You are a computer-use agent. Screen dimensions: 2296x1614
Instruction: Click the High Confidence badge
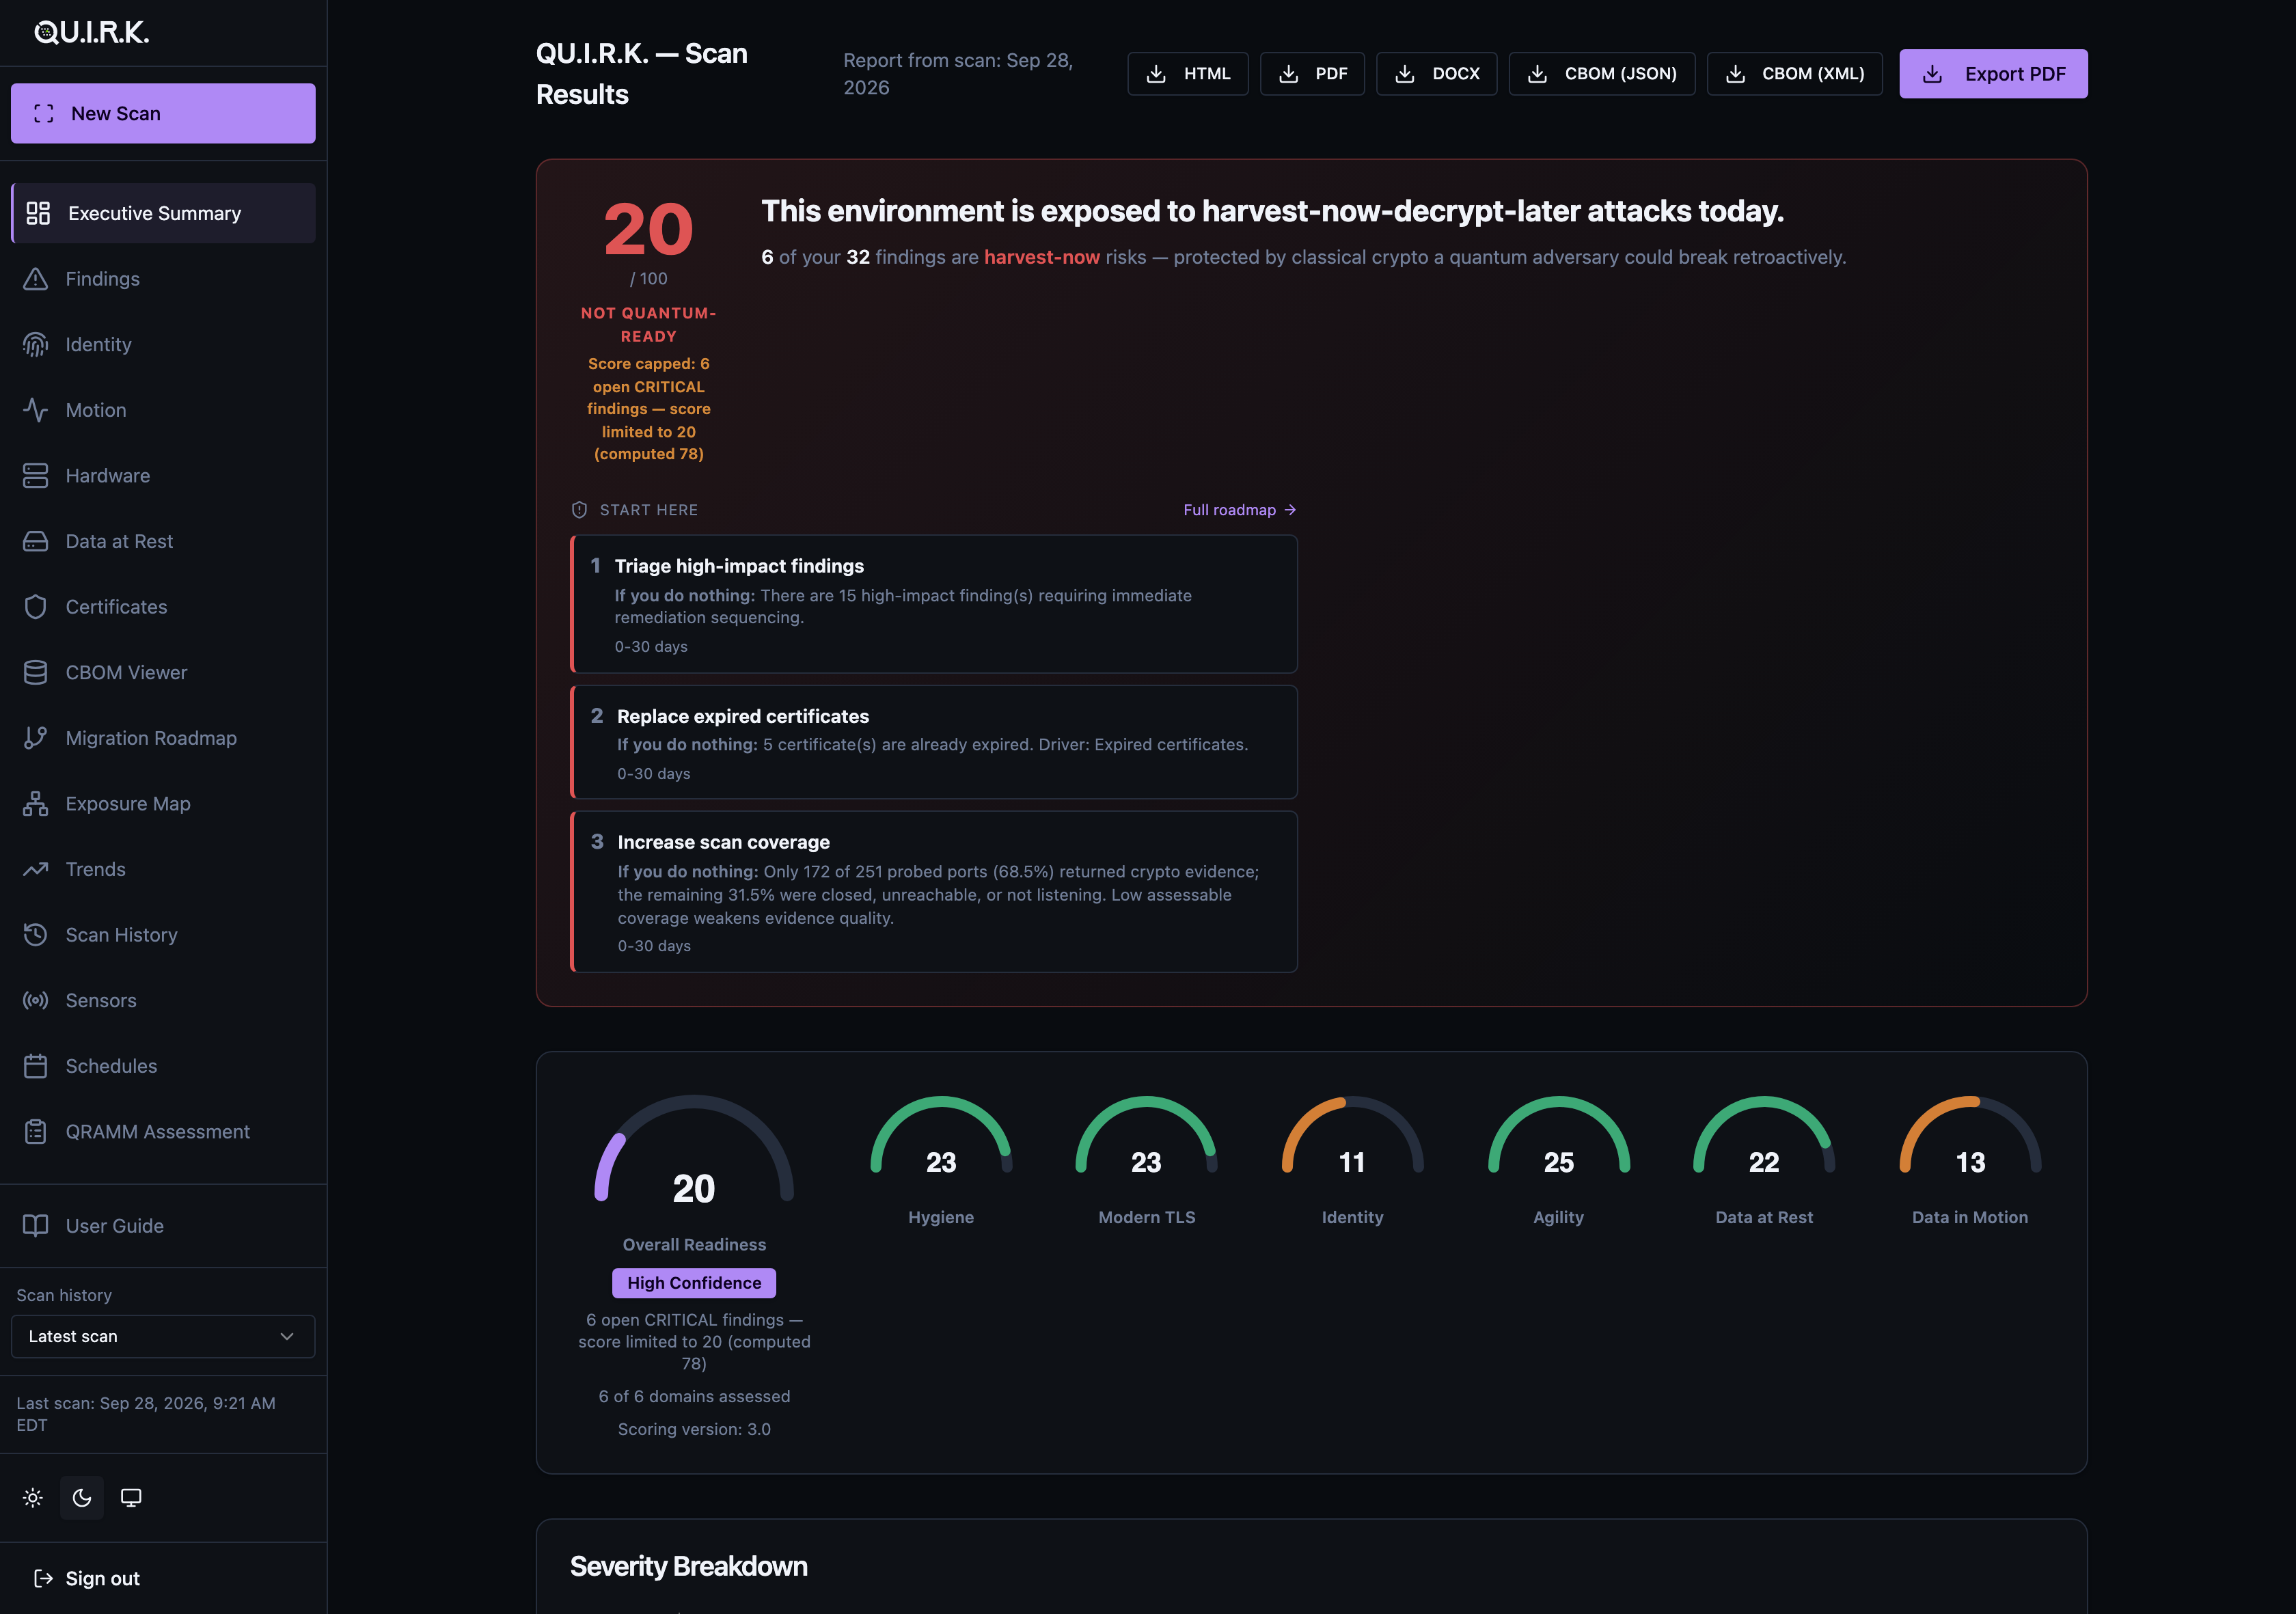pos(694,1283)
